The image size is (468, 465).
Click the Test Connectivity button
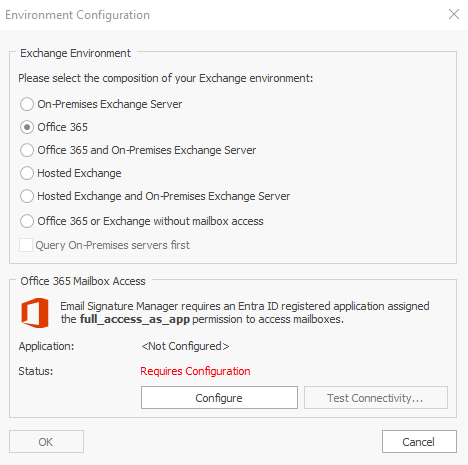click(376, 398)
